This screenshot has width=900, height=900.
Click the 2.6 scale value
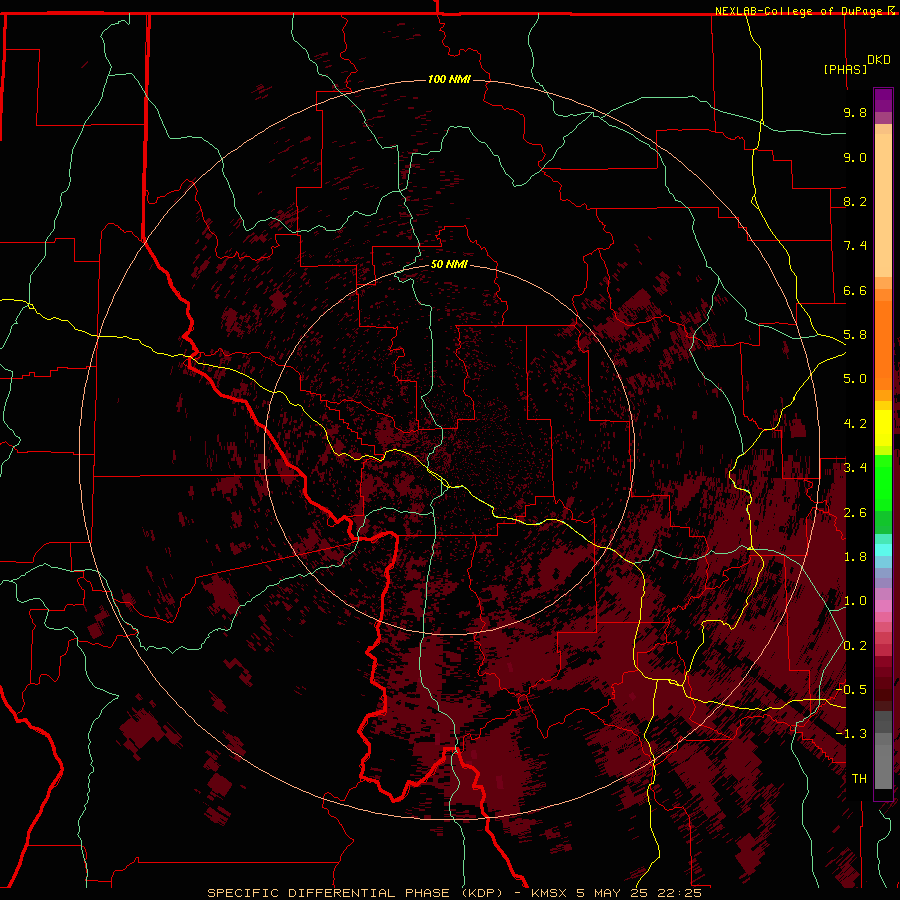(x=855, y=513)
